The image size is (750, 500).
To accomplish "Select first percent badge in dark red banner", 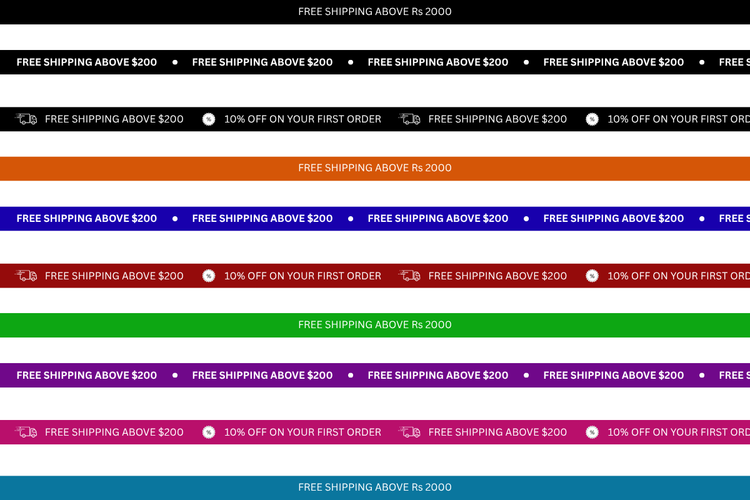I will [209, 276].
